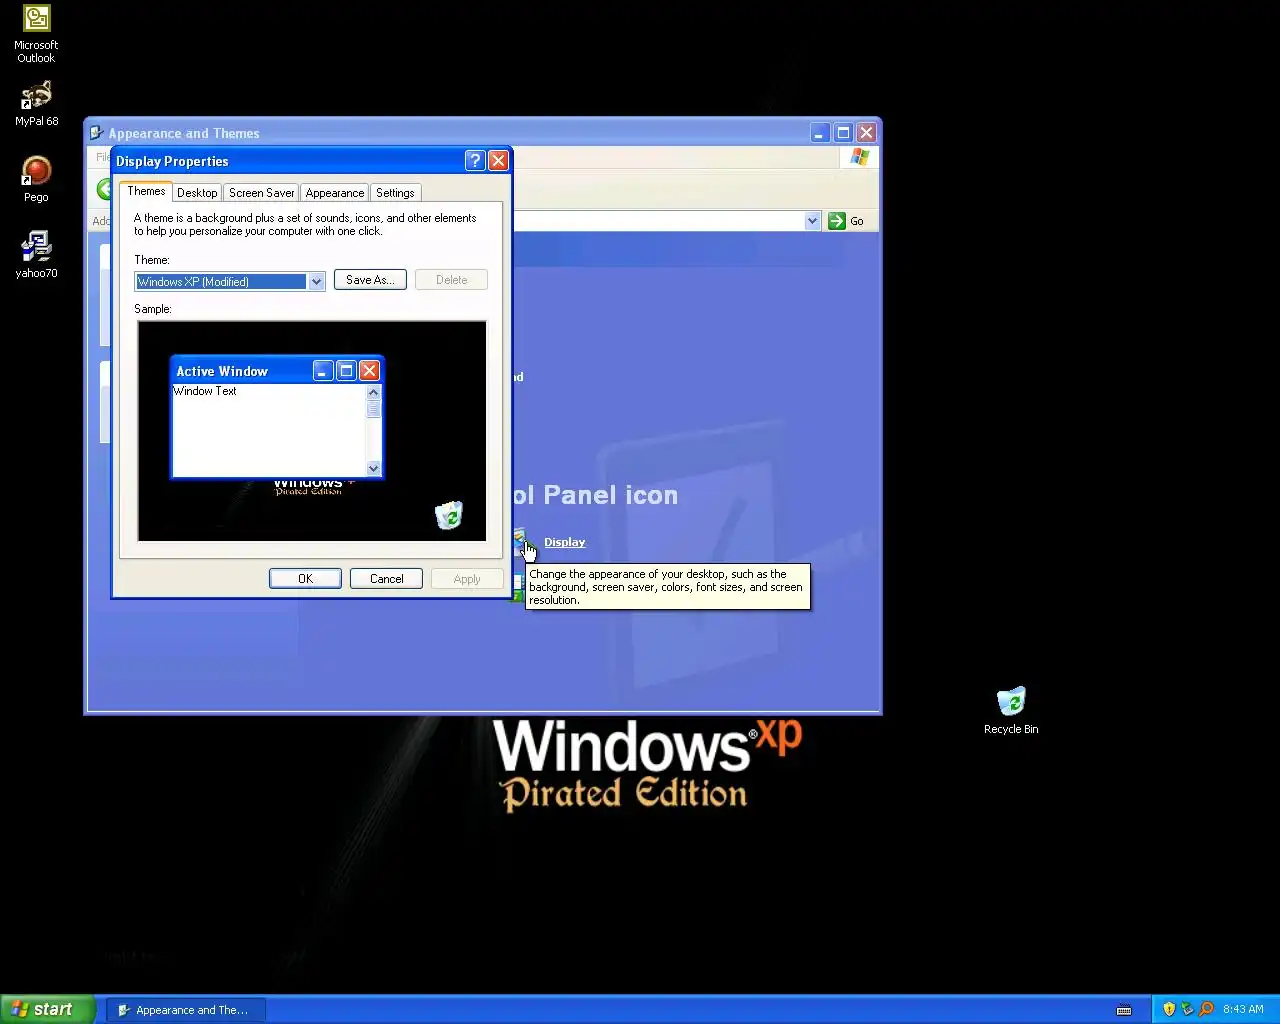Image resolution: width=1280 pixels, height=1024 pixels.
Task: Click the Go button label
Action: [x=857, y=221]
